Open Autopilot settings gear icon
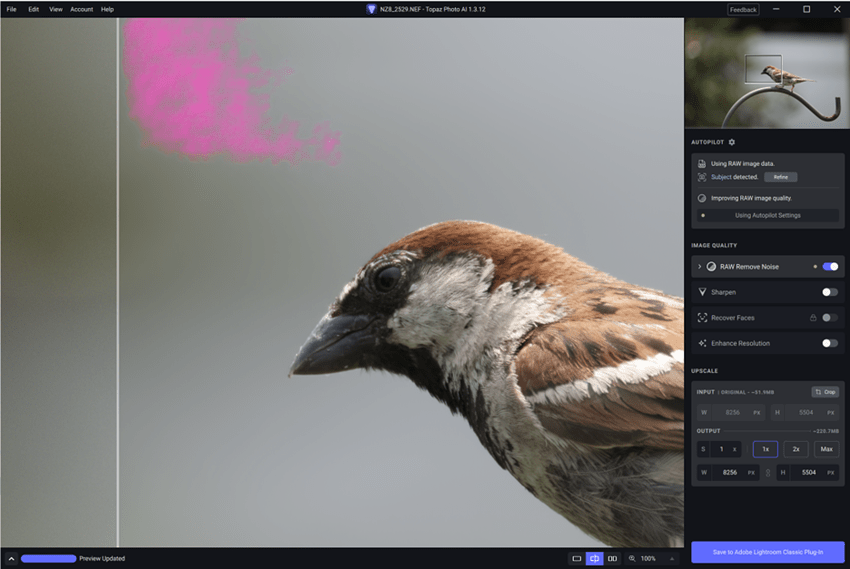 pos(731,142)
